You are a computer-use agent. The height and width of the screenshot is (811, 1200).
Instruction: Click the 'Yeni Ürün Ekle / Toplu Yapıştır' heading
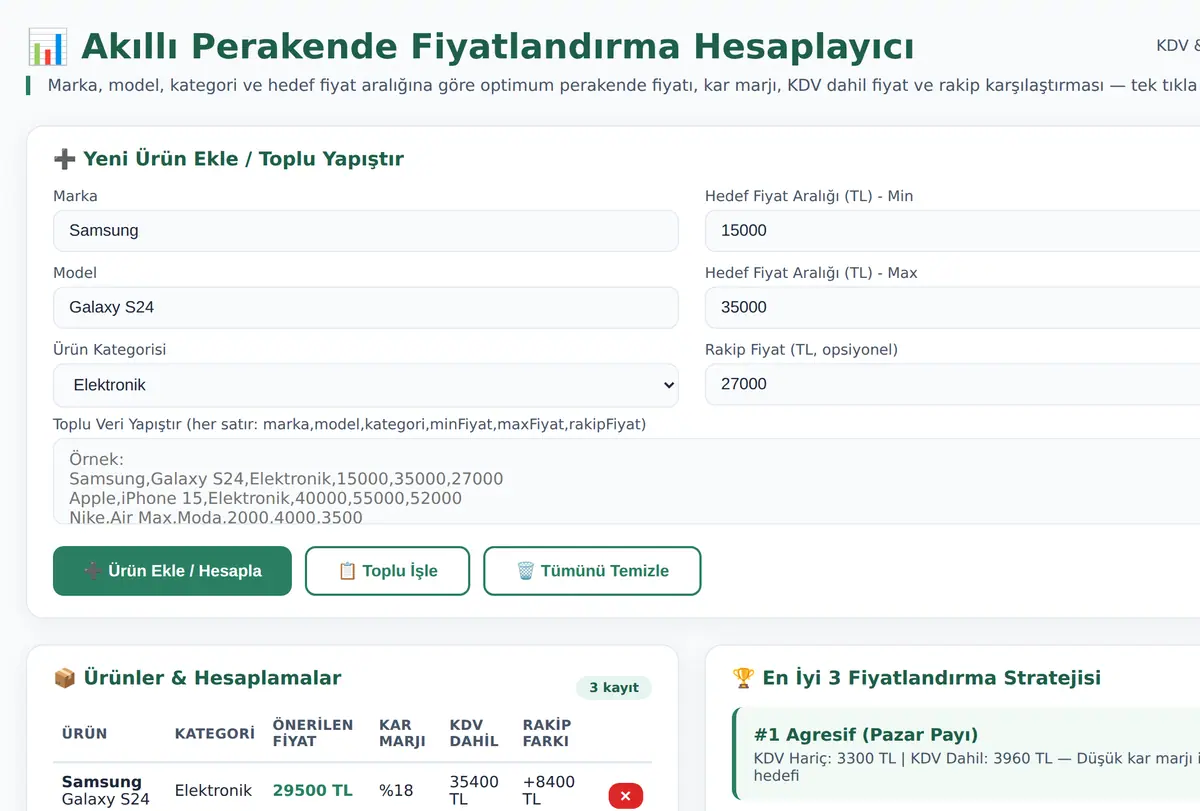coord(243,159)
